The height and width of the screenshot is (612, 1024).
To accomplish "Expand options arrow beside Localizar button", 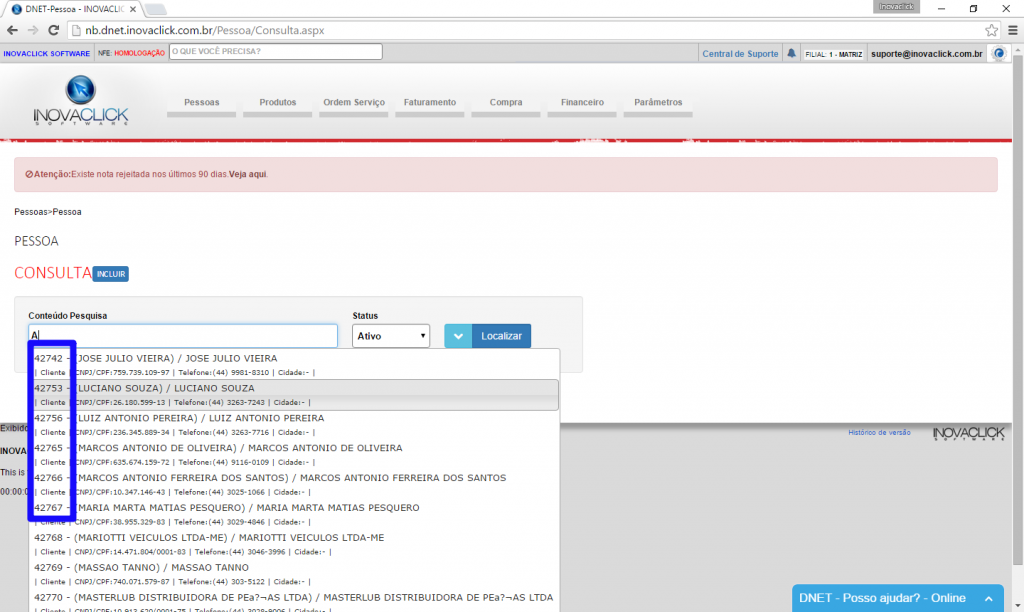I will point(458,336).
